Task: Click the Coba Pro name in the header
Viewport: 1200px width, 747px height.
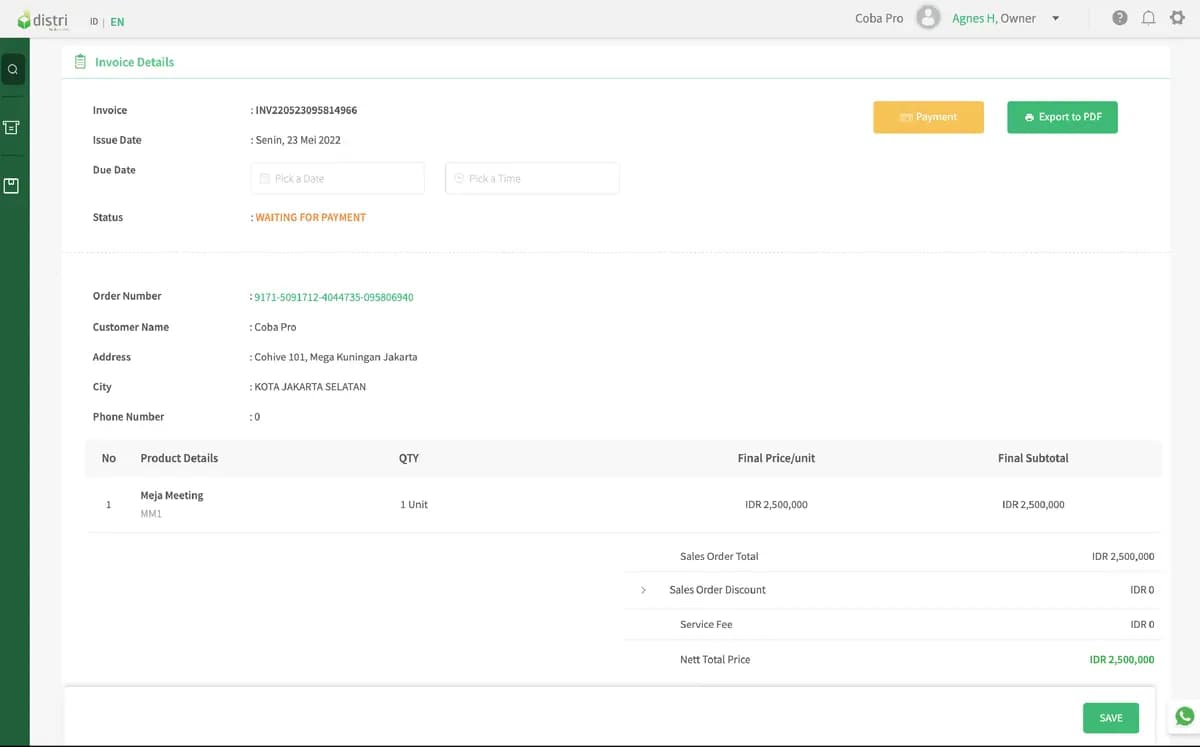Action: tap(879, 18)
